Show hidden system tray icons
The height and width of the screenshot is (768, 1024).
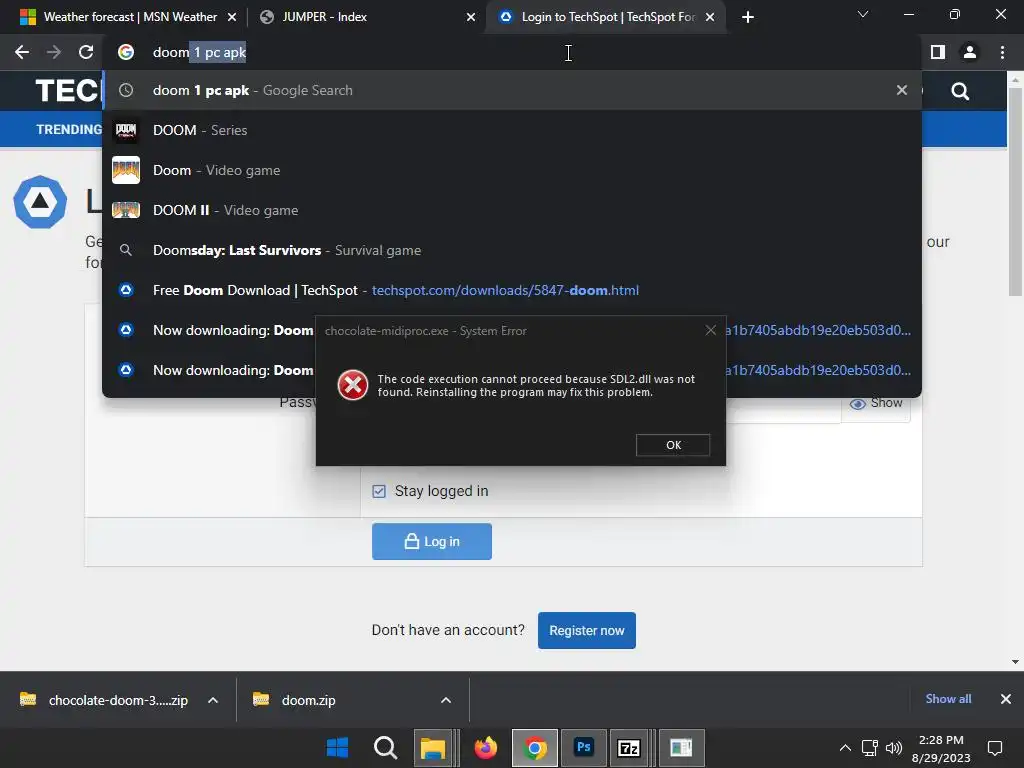845,748
